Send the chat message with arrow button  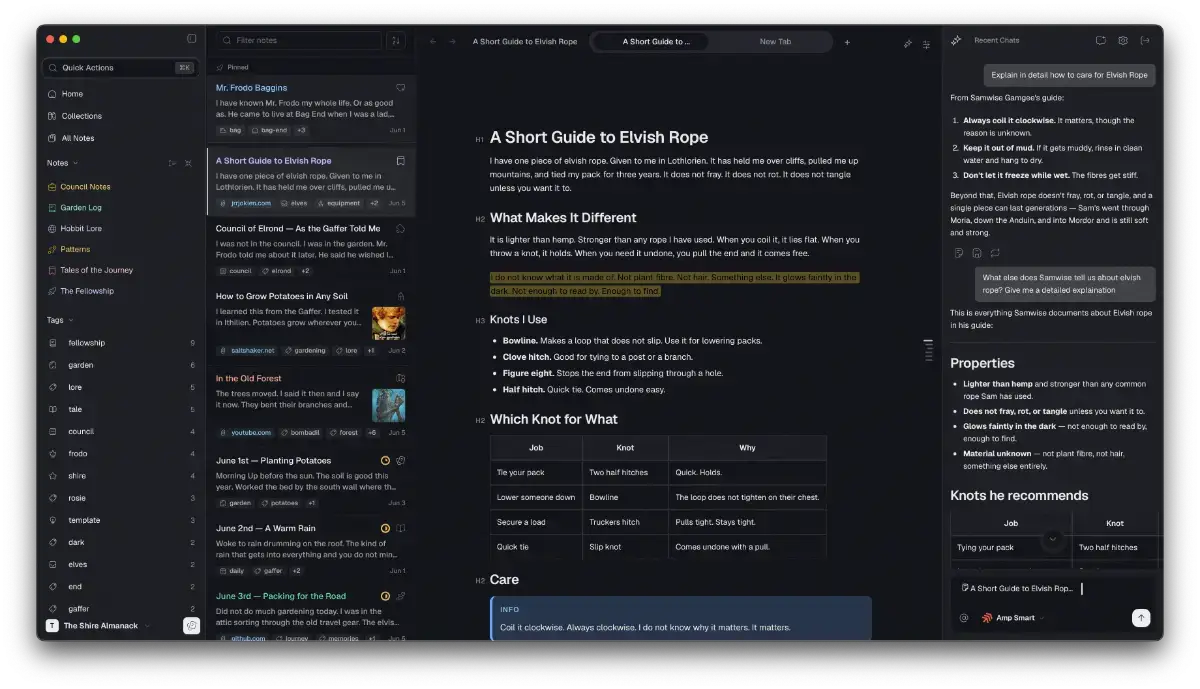(1141, 618)
